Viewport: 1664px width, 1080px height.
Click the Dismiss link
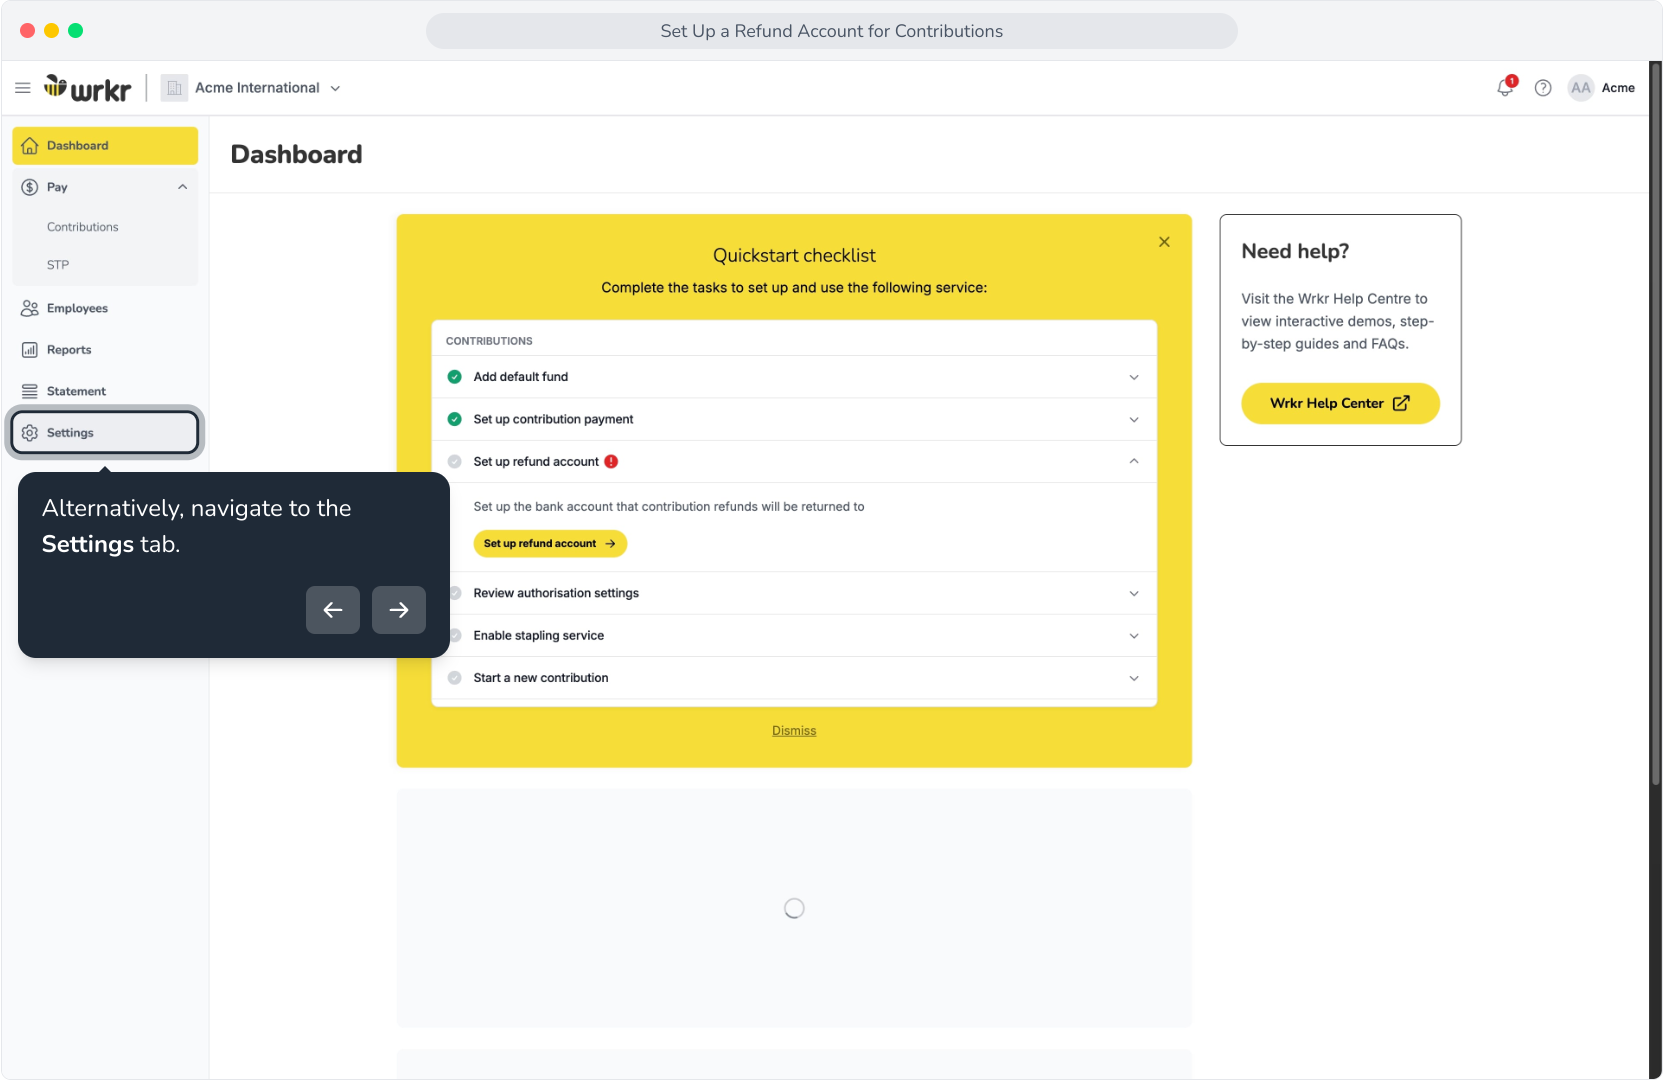click(794, 731)
